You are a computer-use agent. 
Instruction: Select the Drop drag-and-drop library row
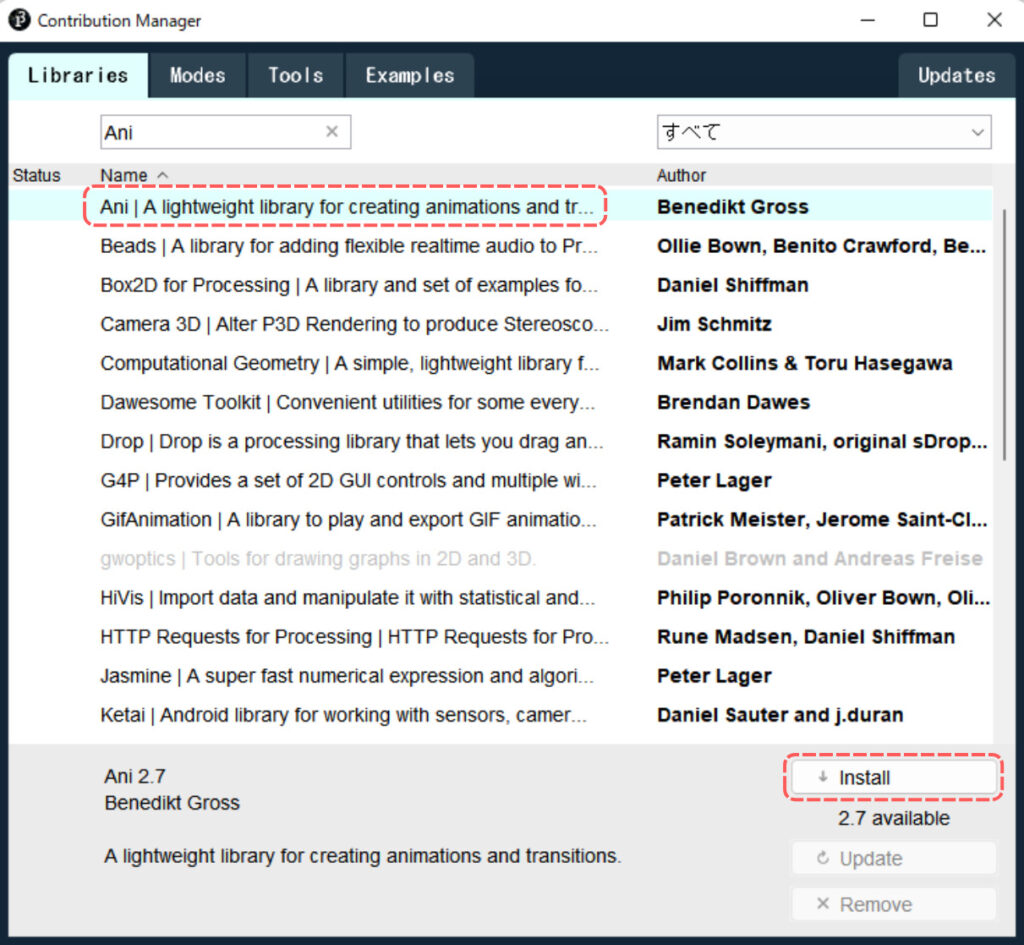pos(501,441)
